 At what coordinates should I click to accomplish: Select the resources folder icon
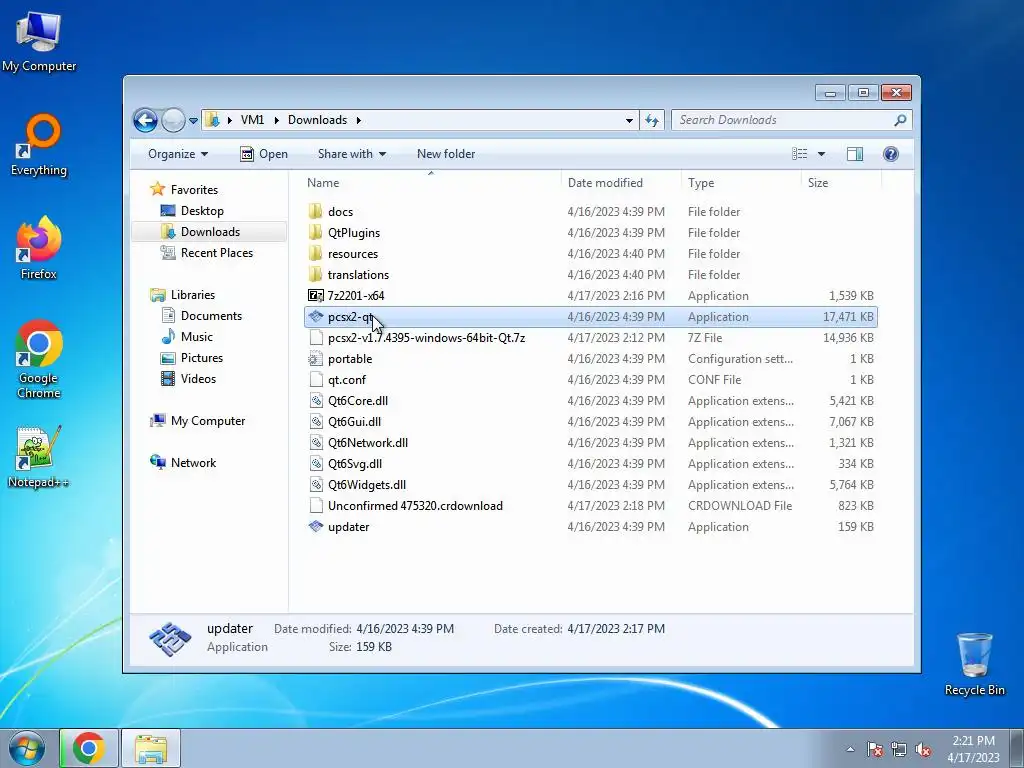click(x=316, y=253)
